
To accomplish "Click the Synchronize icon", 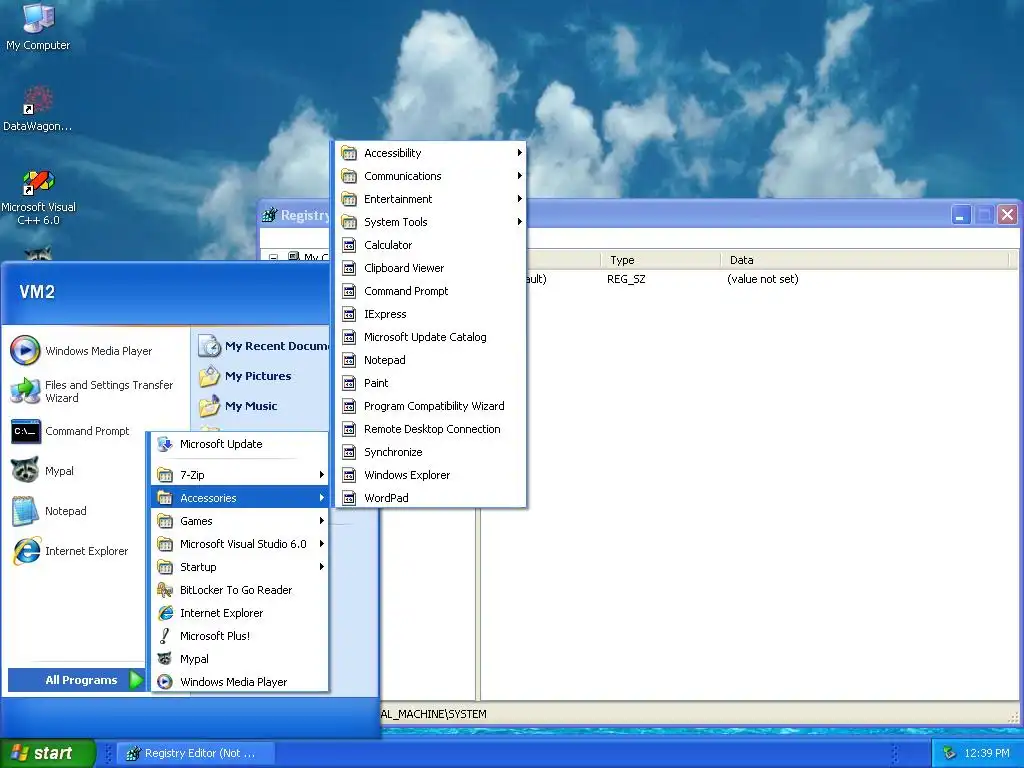I will point(349,452).
